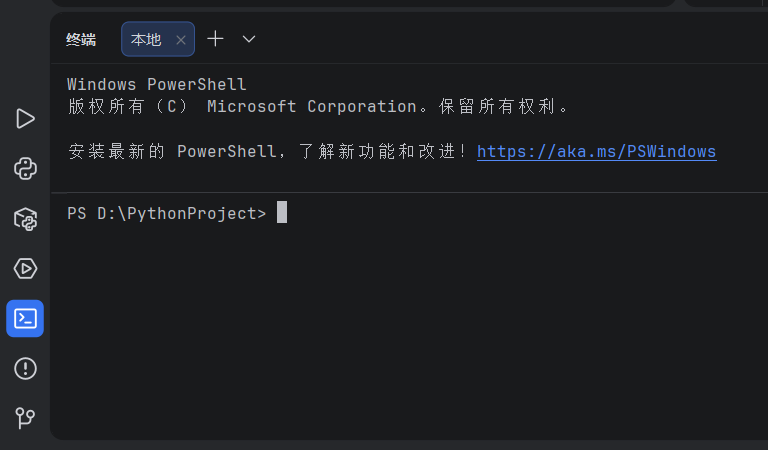Click the Microsoft Corporation copyright line
Image resolution: width=768 pixels, height=450 pixels.
tap(318, 106)
